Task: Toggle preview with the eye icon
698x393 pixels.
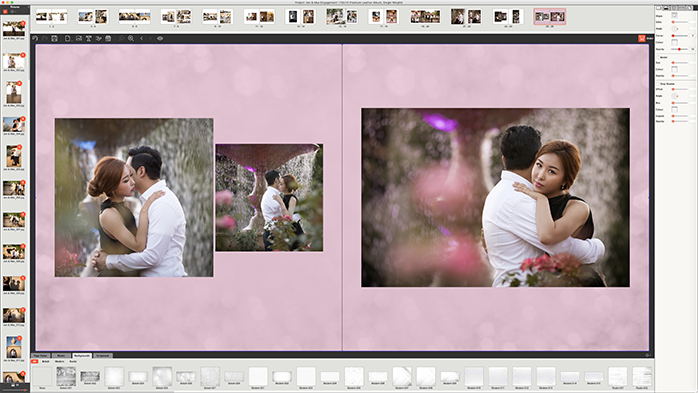Action: point(160,39)
